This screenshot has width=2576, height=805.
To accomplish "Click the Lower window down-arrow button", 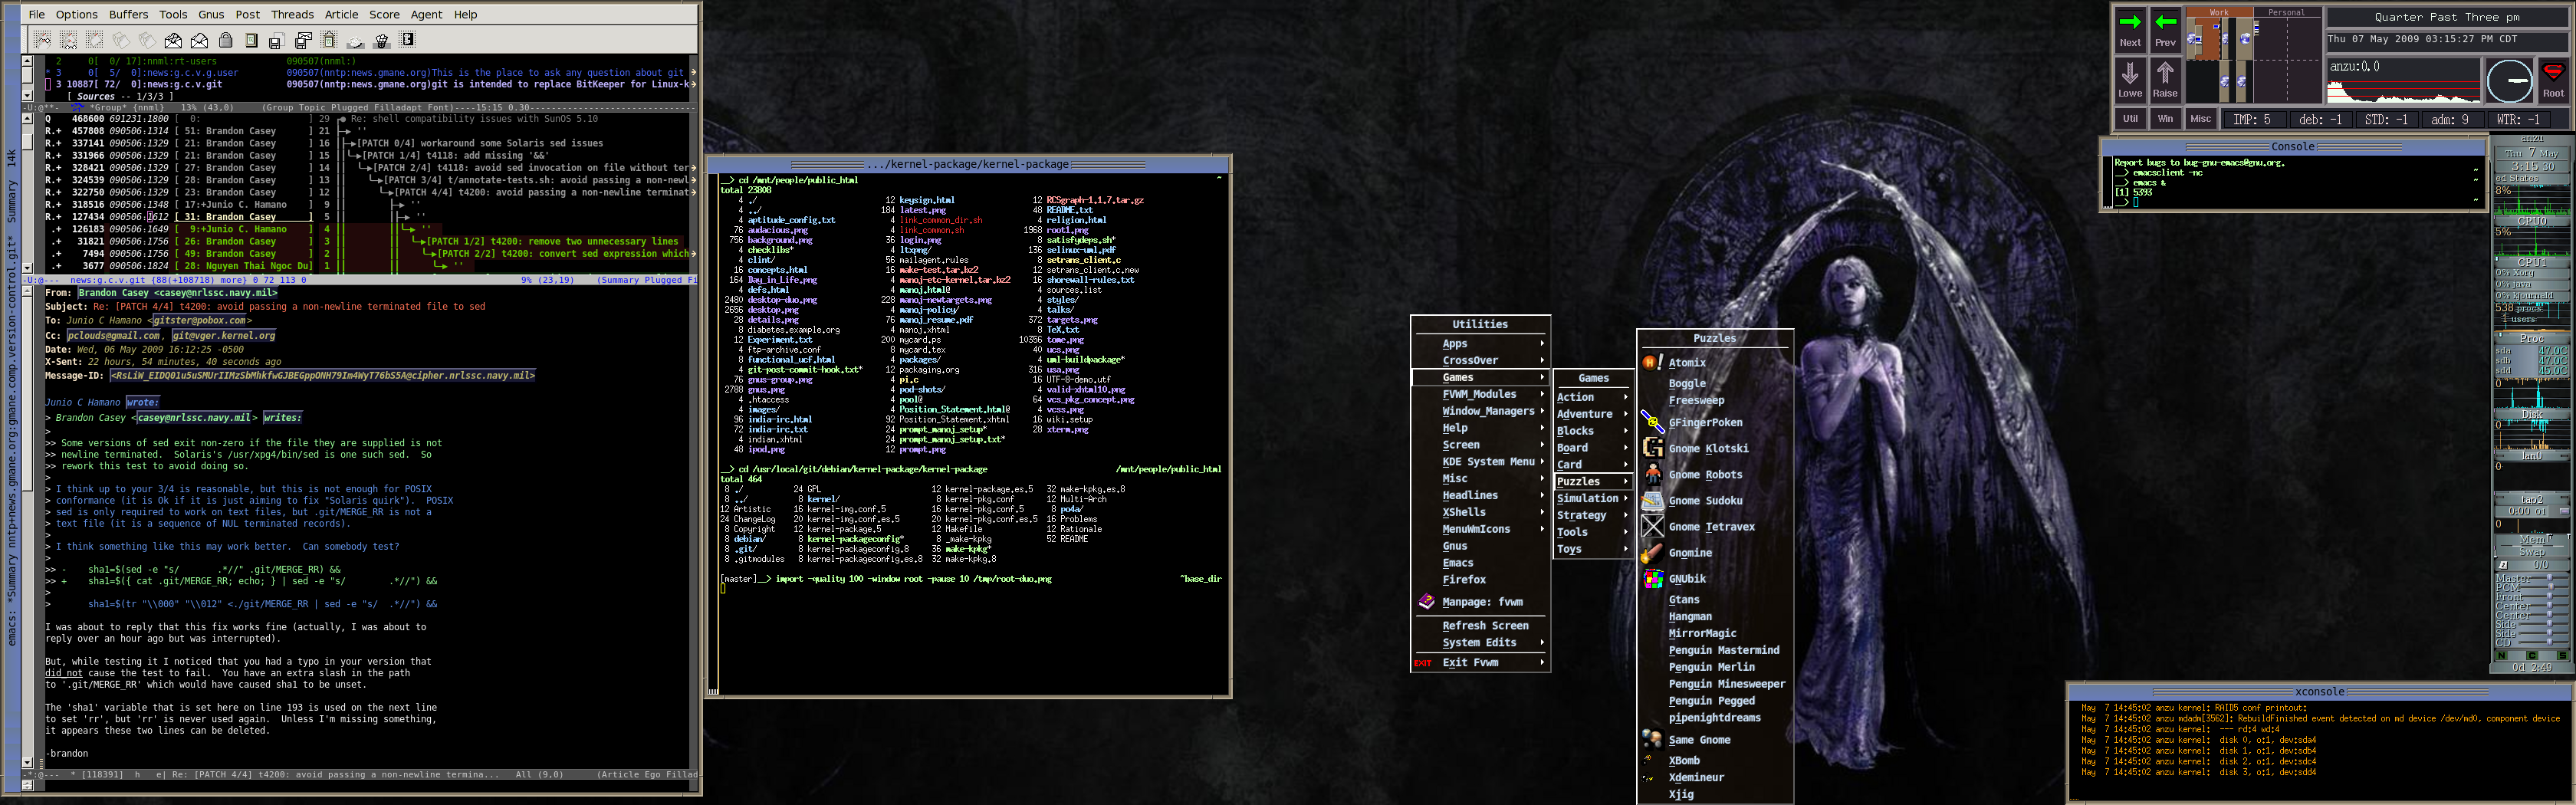I will coord(2130,80).
